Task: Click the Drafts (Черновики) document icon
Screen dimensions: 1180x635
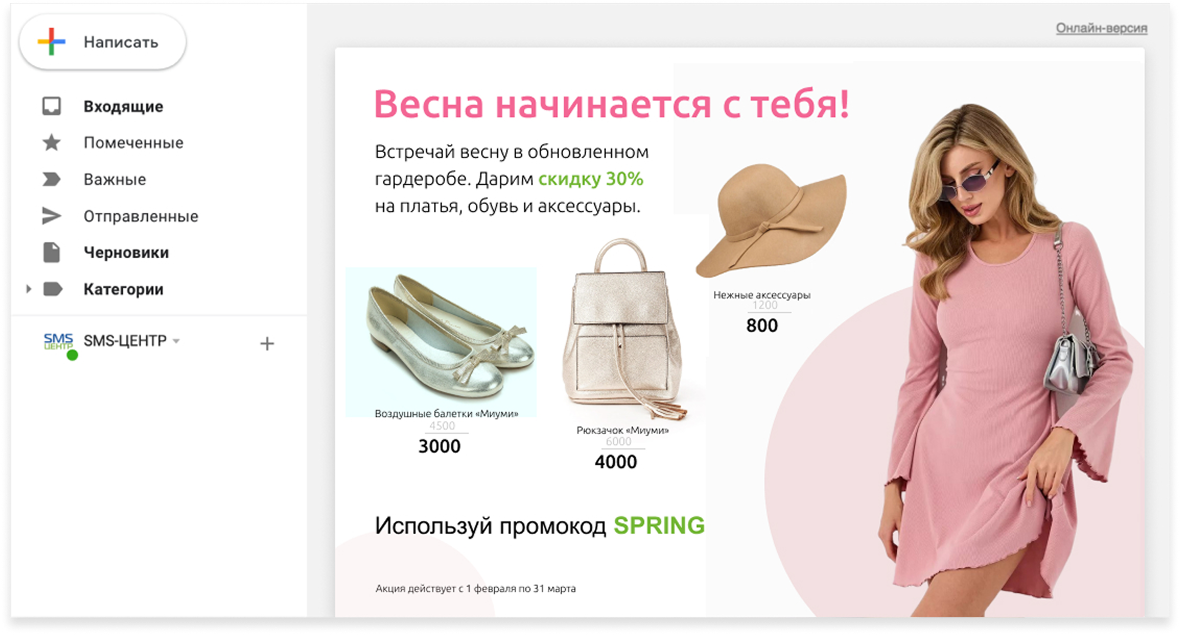Action: [x=52, y=253]
